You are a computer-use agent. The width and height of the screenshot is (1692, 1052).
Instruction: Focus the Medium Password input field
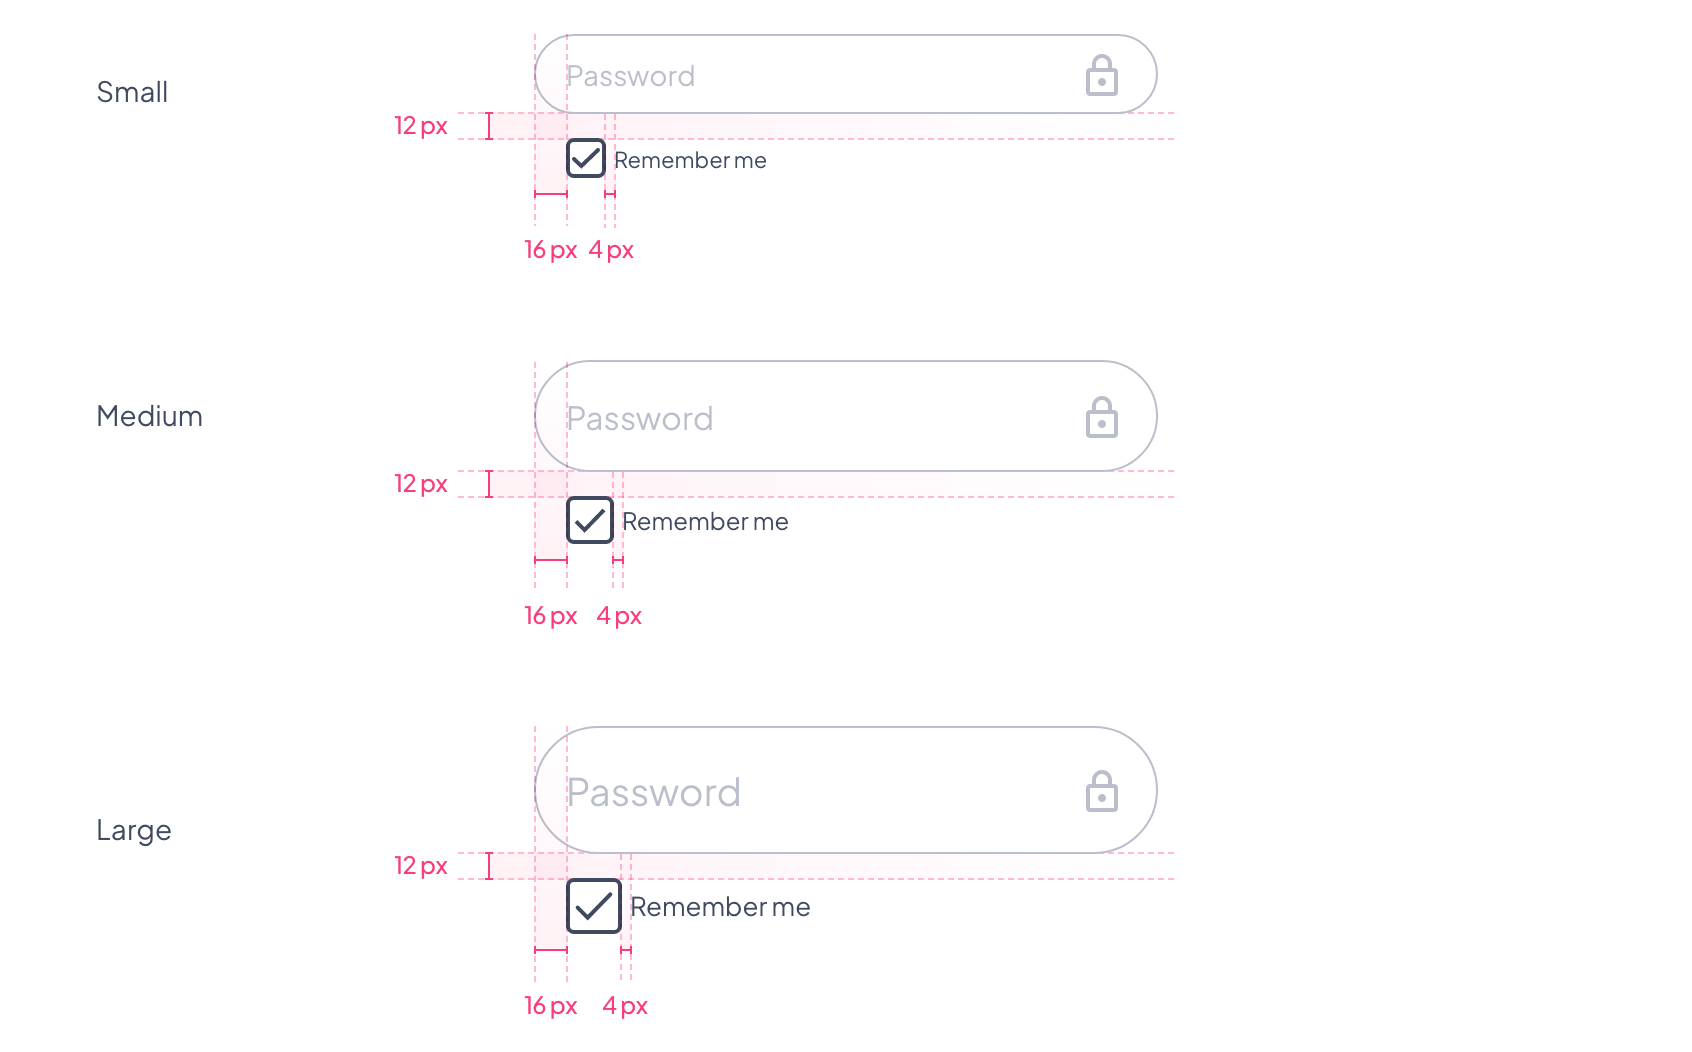coord(846,416)
